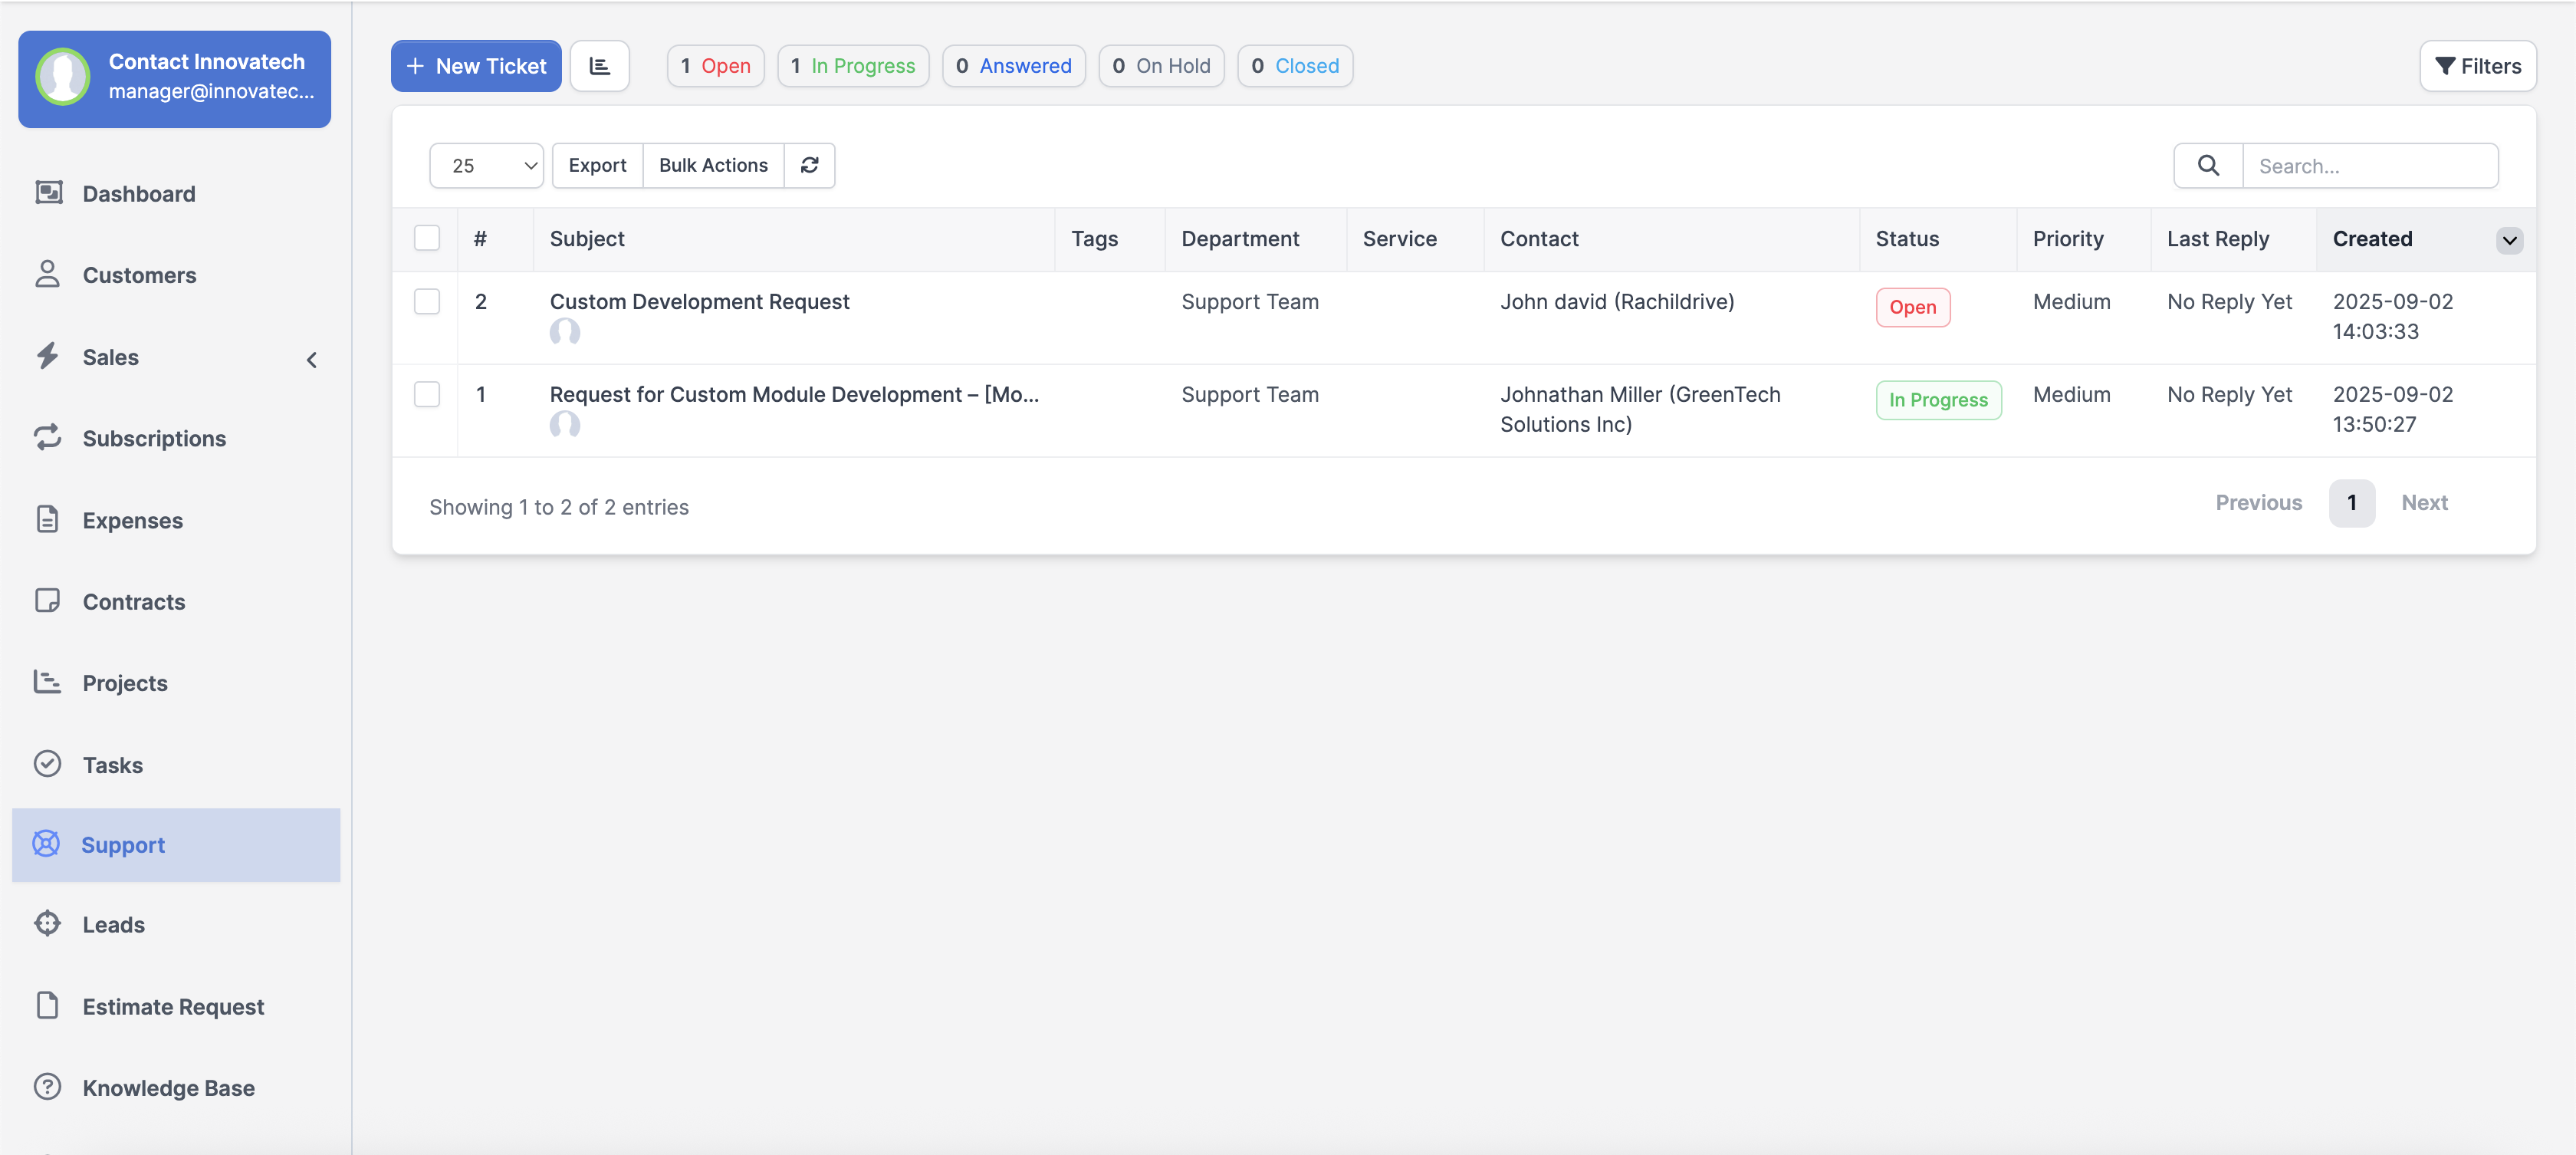2576x1155 pixels.
Task: Click the Created column sort arrow
Action: tap(2508, 240)
